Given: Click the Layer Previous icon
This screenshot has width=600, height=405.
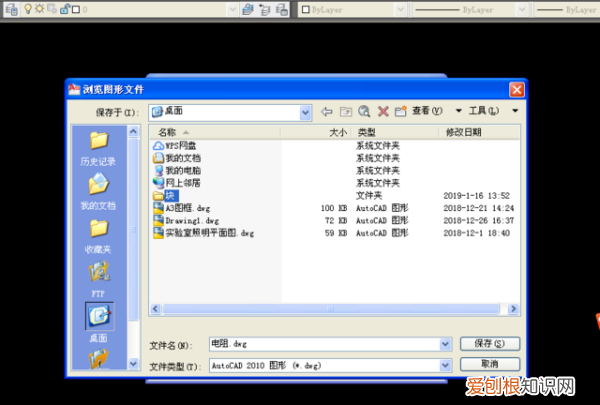Looking at the screenshot, I should click(x=265, y=10).
